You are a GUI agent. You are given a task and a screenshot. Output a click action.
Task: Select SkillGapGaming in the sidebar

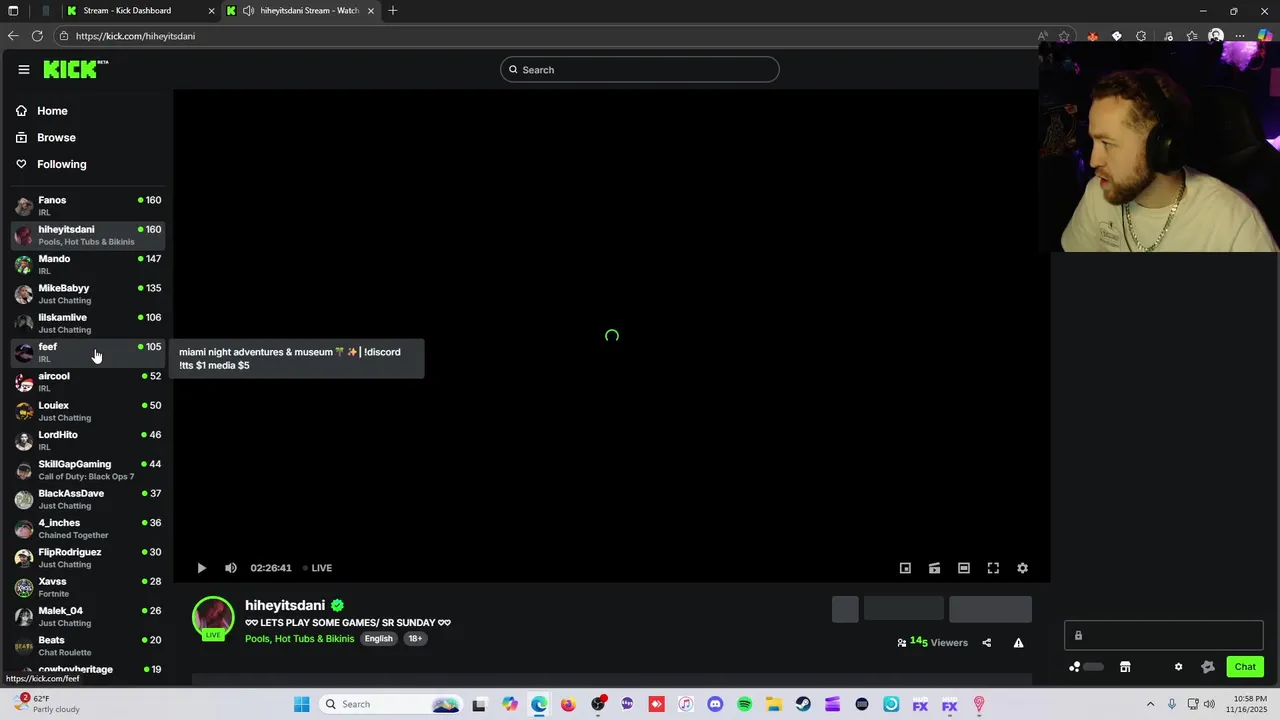[x=88, y=470]
